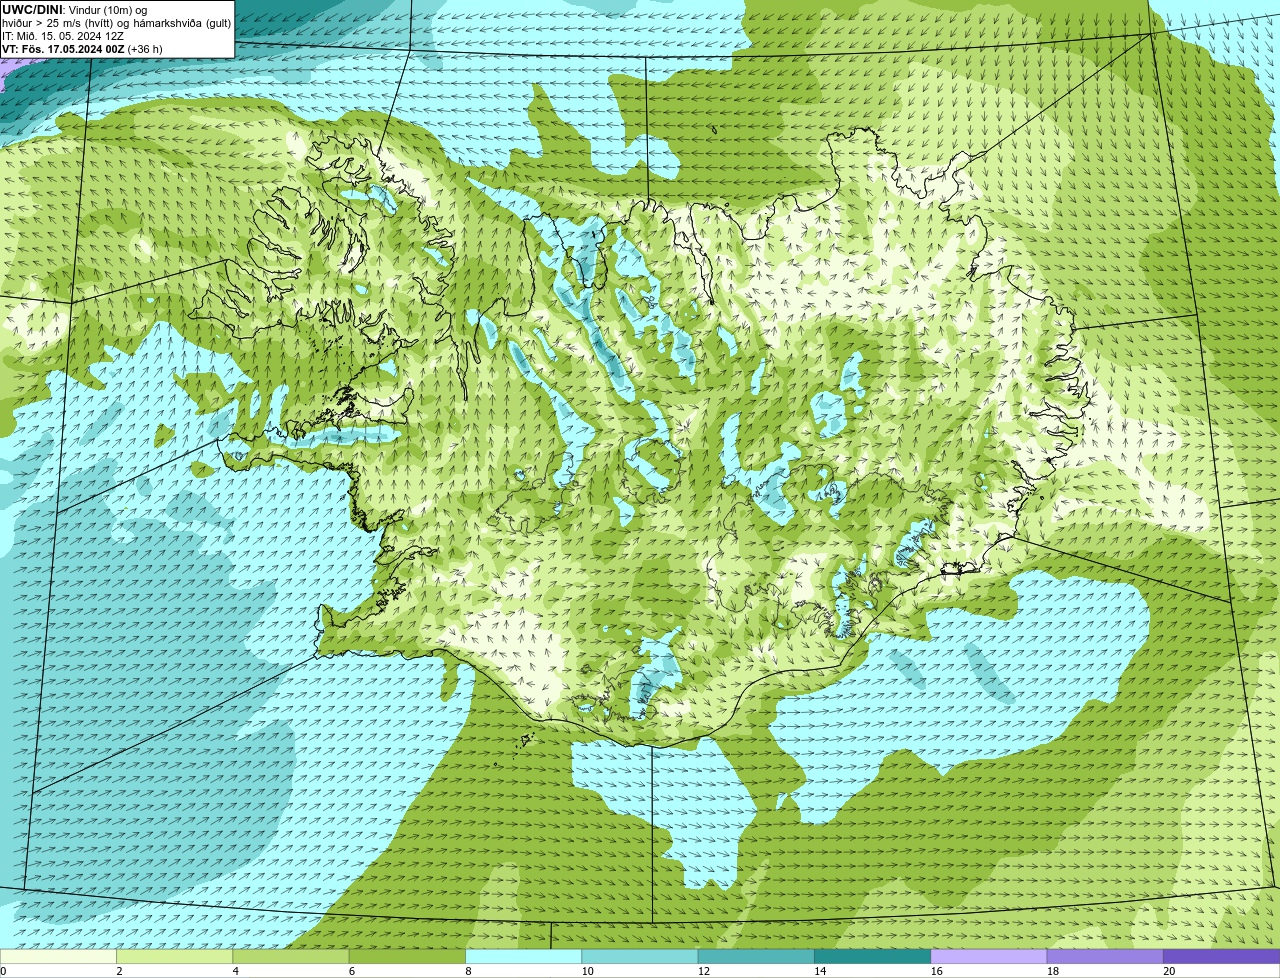
Task: Click the '0' scale label
Action: [x=3, y=971]
